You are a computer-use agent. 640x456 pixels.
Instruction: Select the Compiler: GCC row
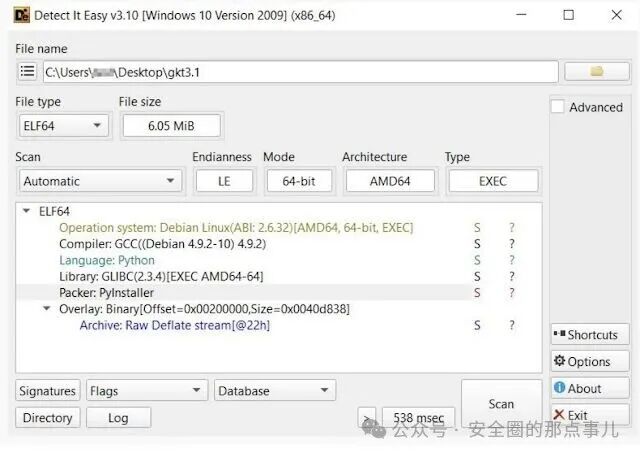pos(162,244)
